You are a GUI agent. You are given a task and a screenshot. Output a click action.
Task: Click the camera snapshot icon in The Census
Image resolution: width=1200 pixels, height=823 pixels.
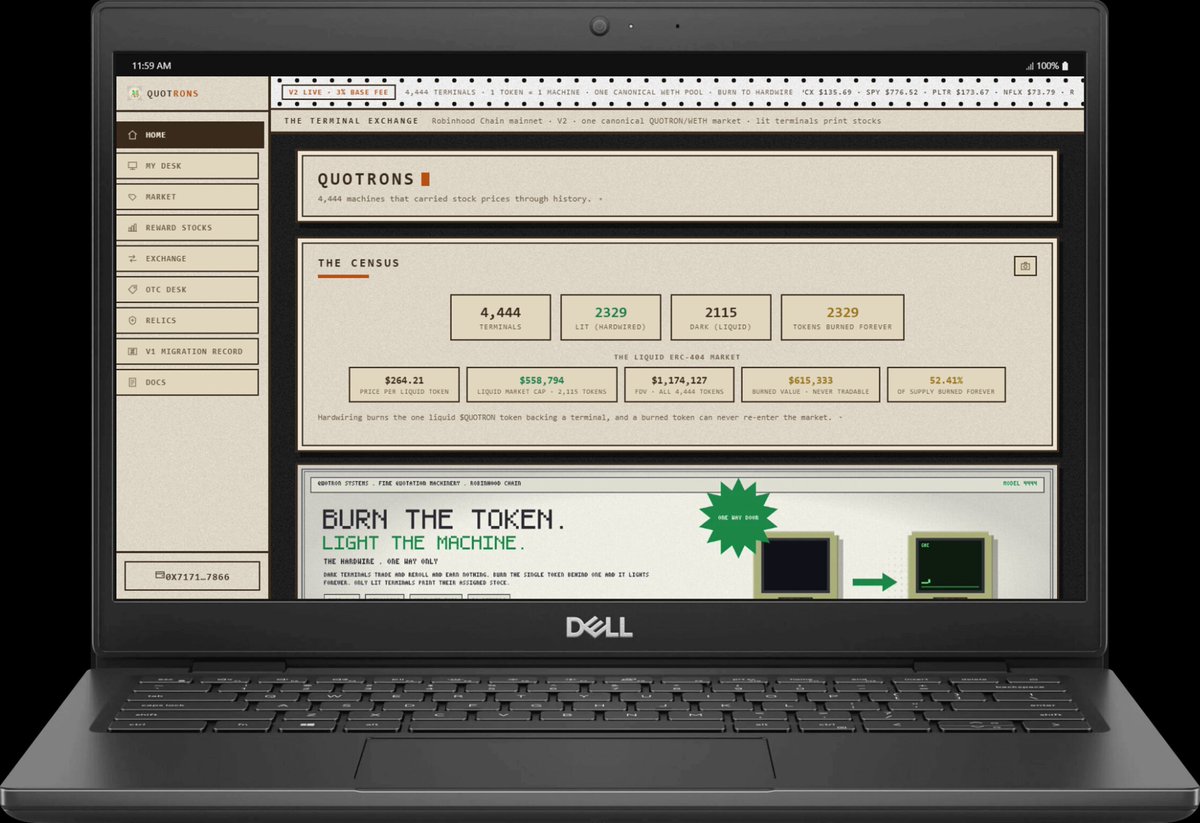coord(1024,266)
